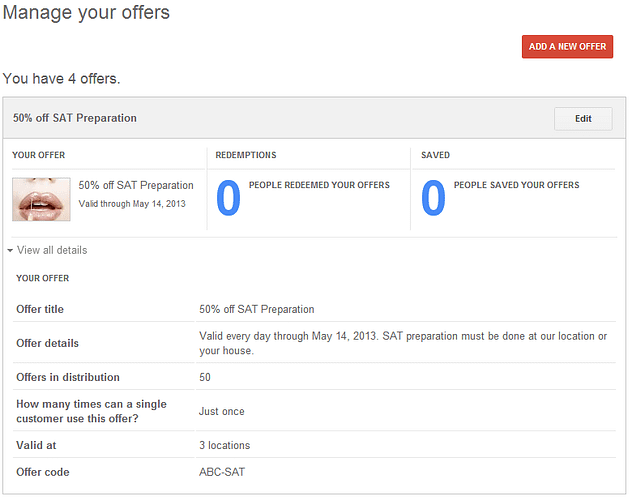This screenshot has width=632, height=497.
Task: Click the 'Offer details' row label
Action: point(48,343)
